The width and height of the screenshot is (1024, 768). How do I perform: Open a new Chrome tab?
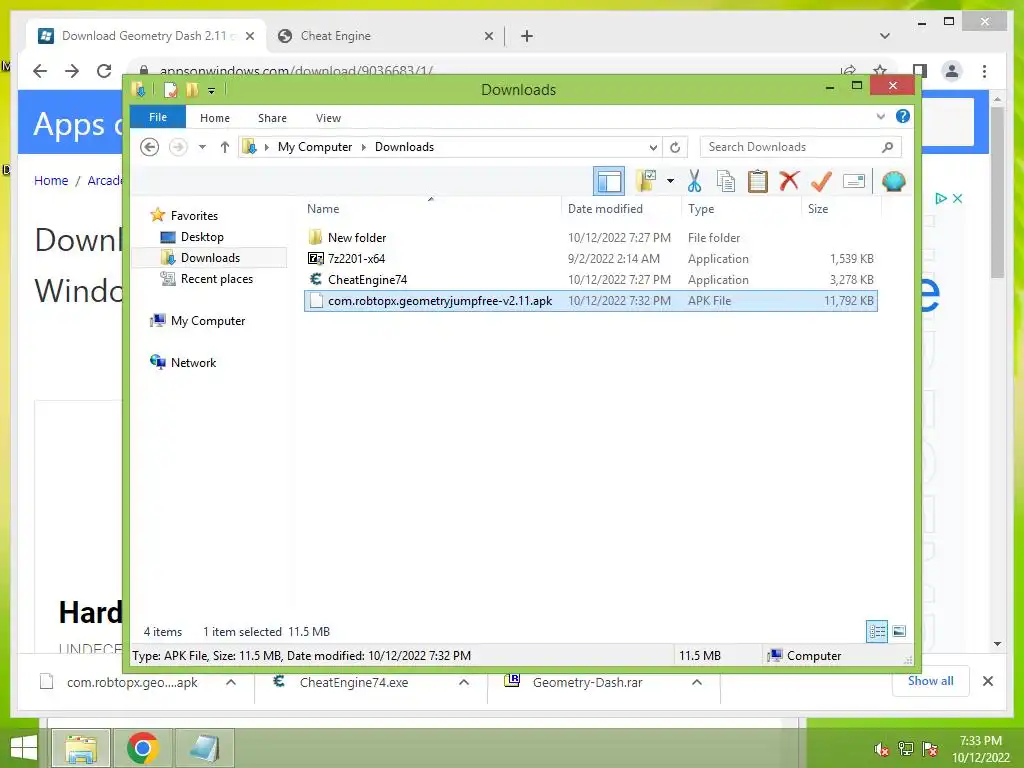527,36
